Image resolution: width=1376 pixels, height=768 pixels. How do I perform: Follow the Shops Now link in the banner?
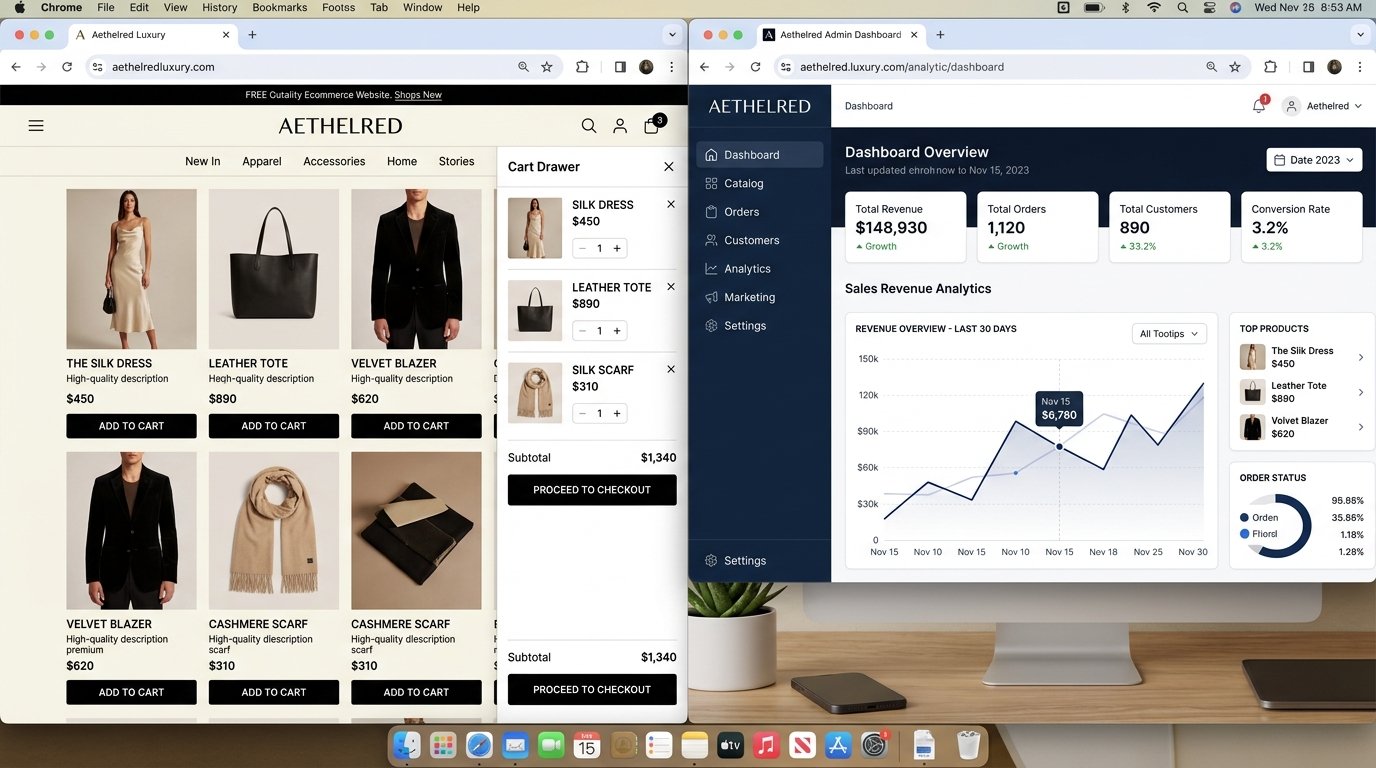click(x=418, y=95)
